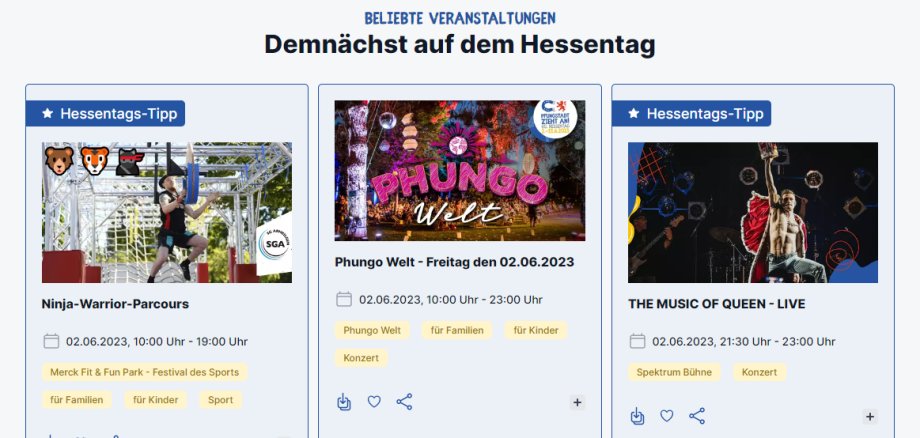This screenshot has height=438, width=920.
Task: Save Phungo Welt event to calendar
Action: pyautogui.click(x=344, y=402)
